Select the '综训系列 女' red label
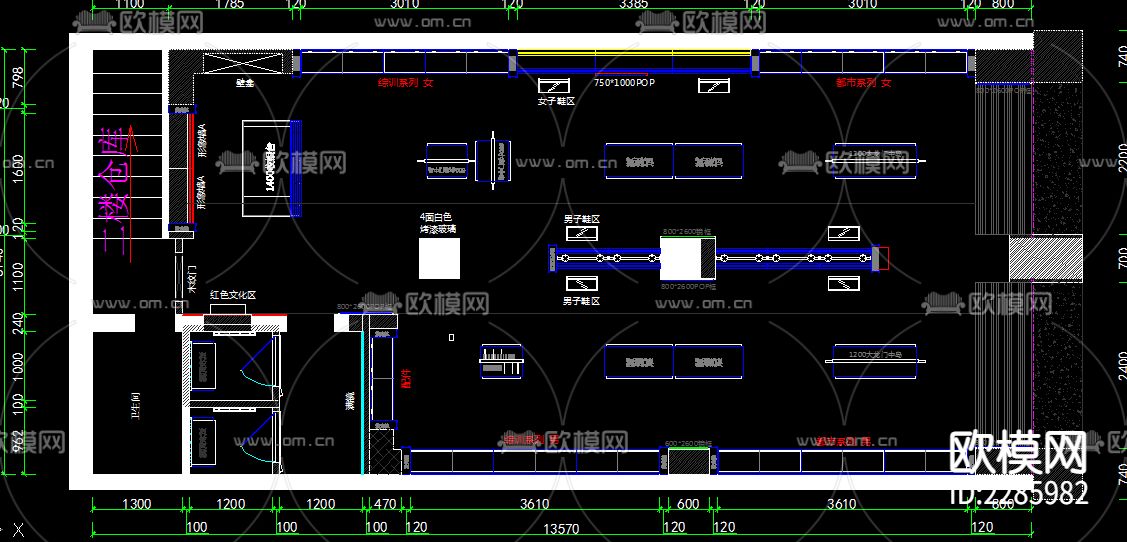The width and height of the screenshot is (1127, 542). click(x=405, y=83)
